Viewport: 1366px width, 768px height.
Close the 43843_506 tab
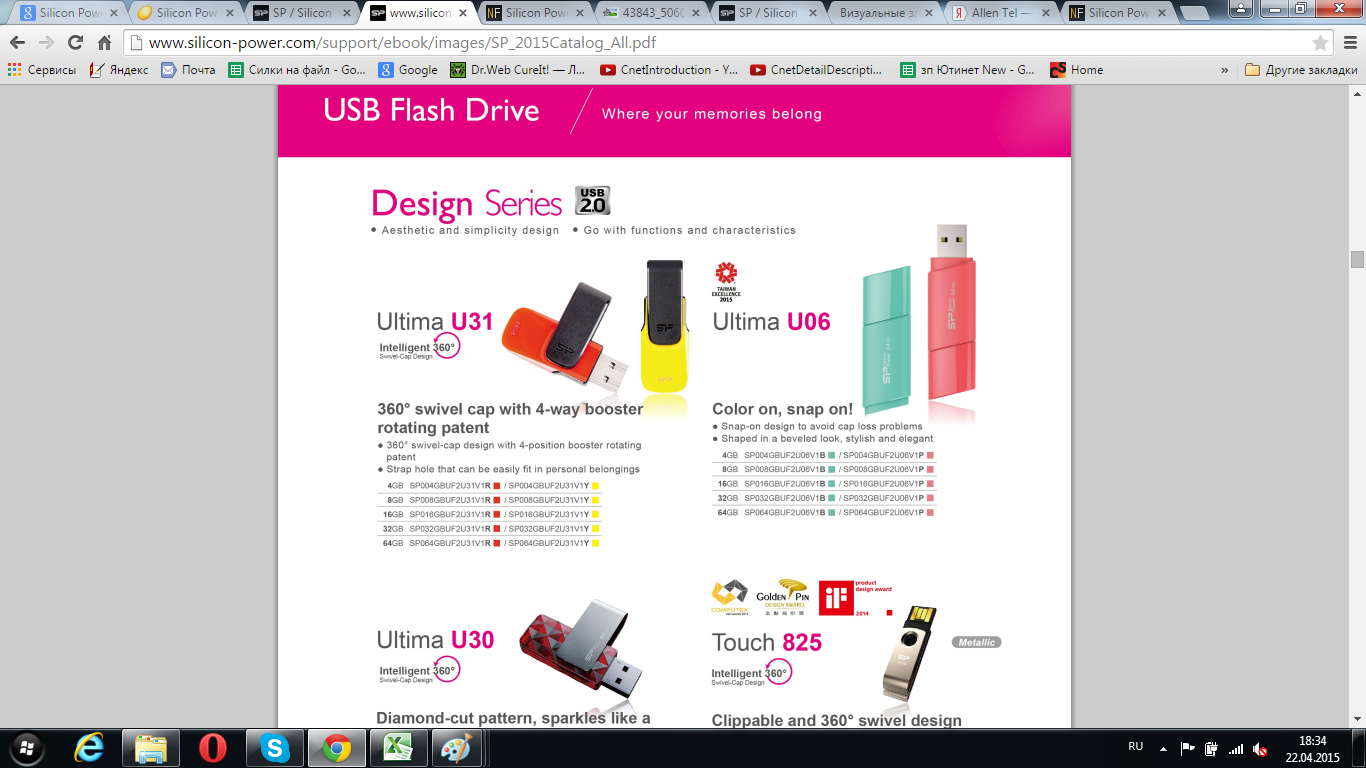click(x=696, y=13)
